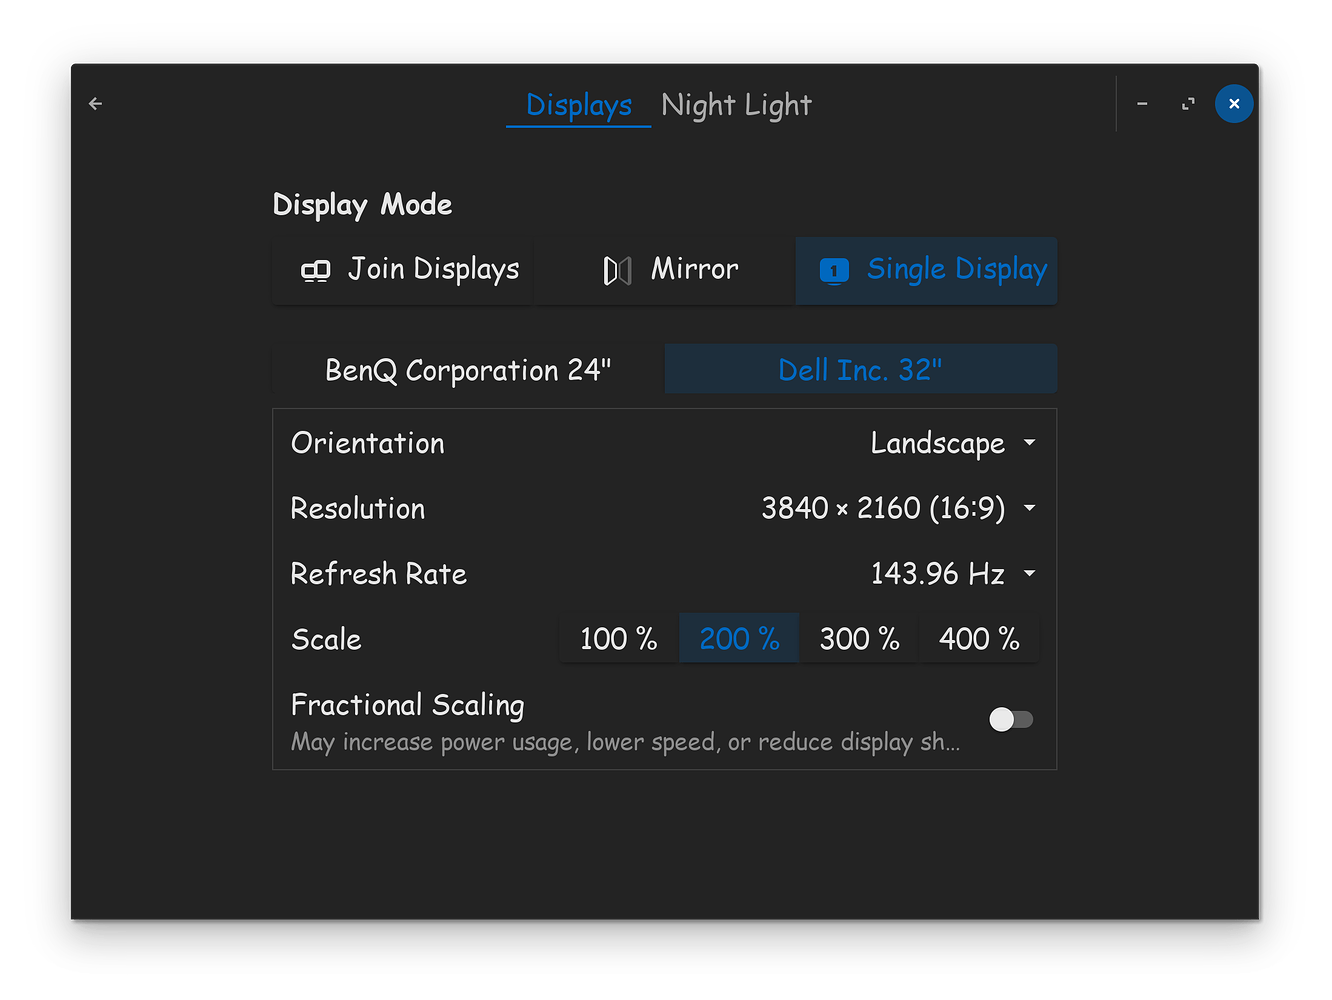This screenshot has width=1332, height=1000.
Task: Enable Fractional Scaling
Action: (x=1011, y=719)
